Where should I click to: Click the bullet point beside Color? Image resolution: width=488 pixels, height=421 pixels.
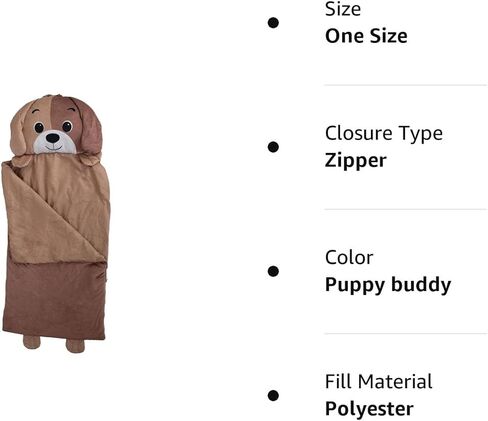tap(273, 271)
